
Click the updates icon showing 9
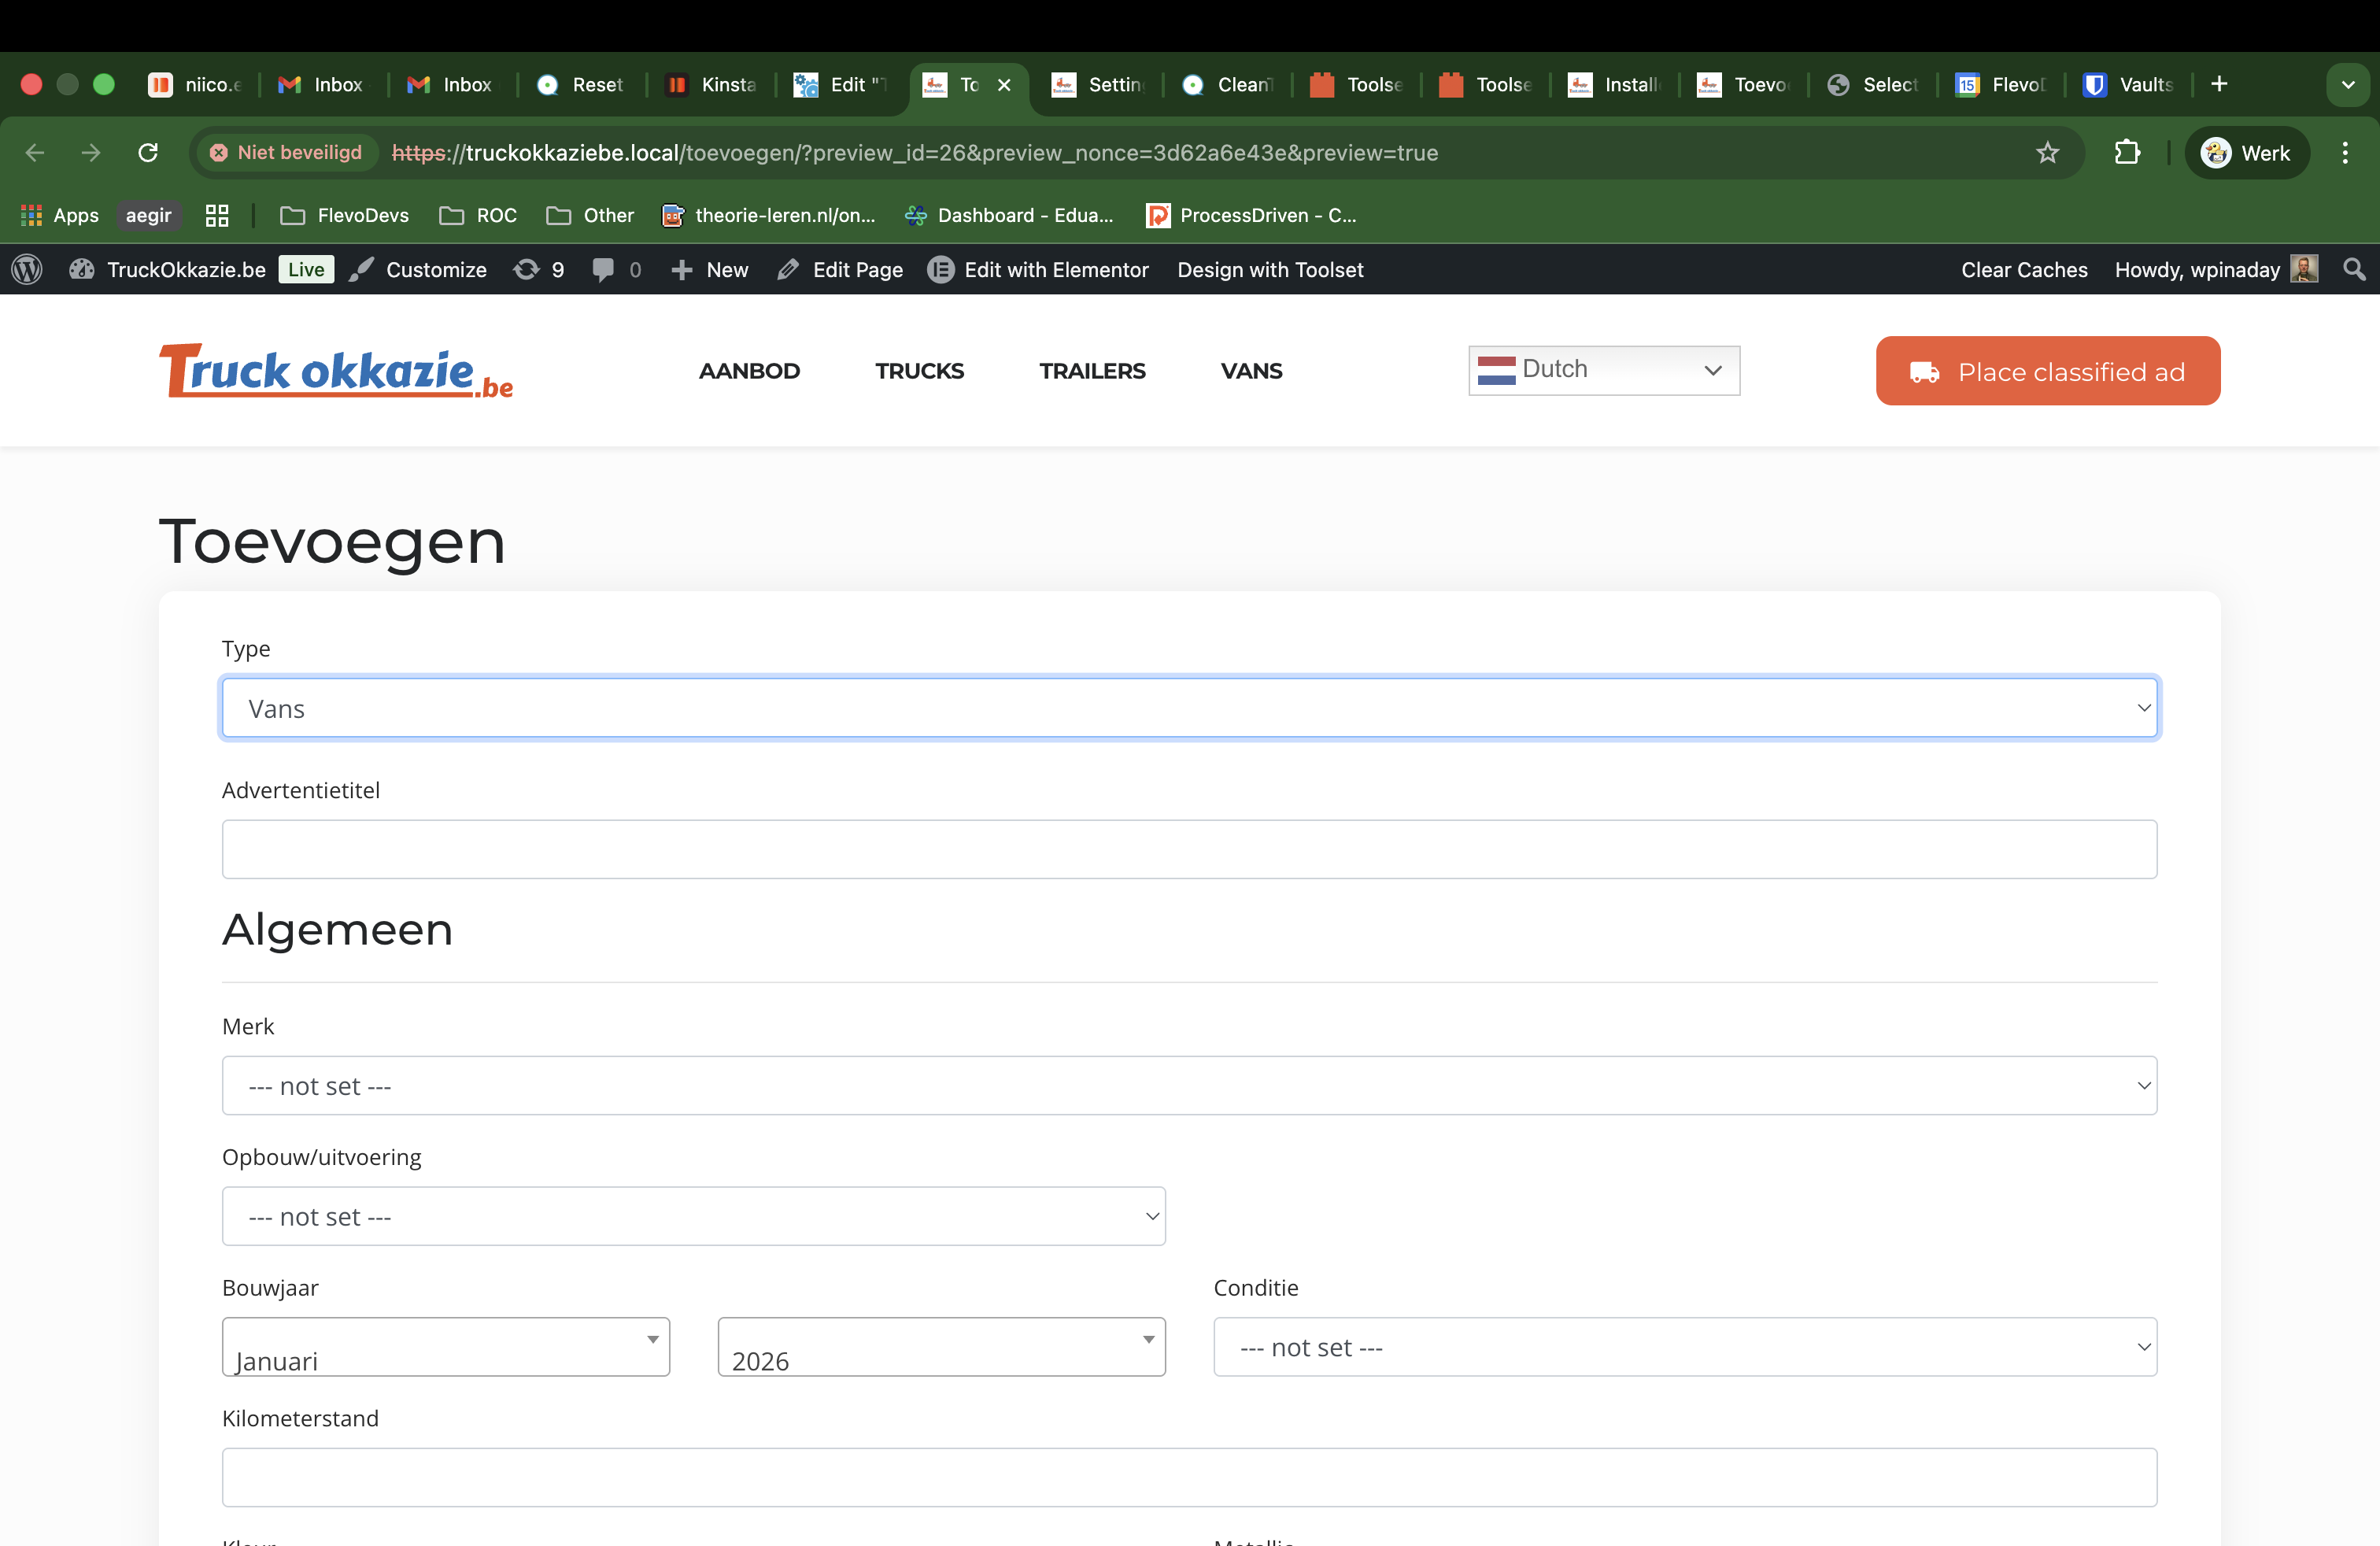click(x=539, y=269)
